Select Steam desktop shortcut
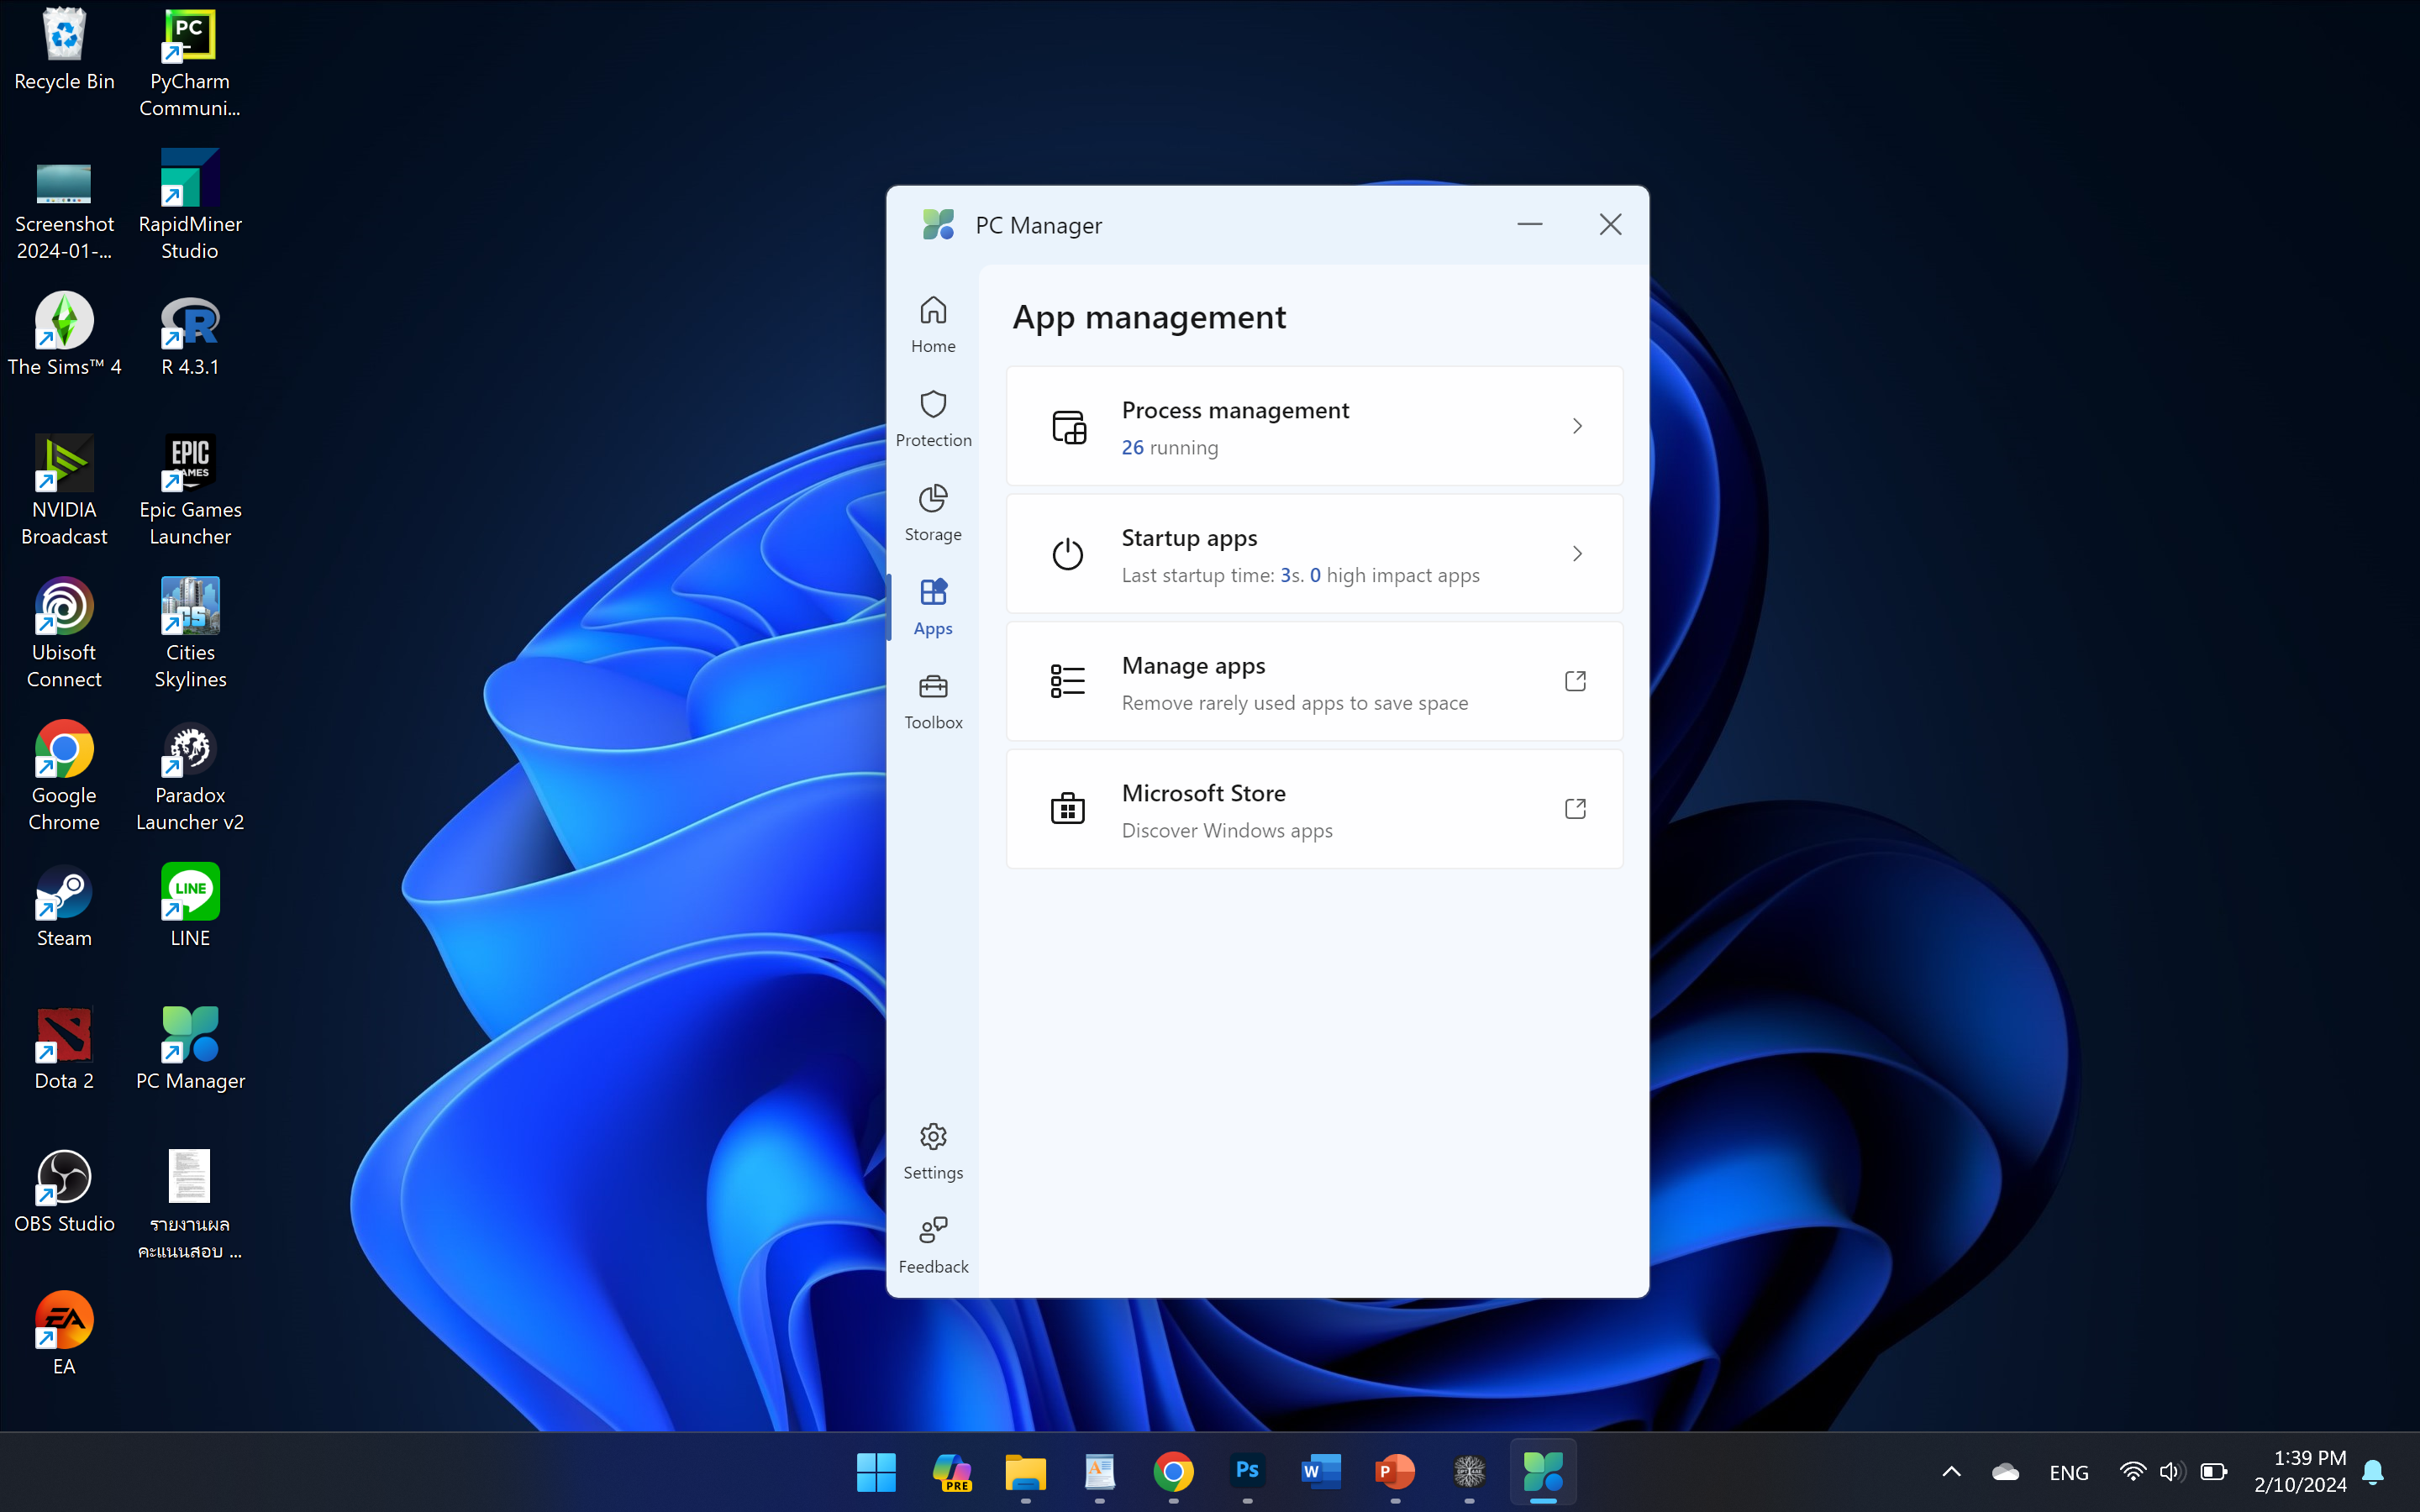The height and width of the screenshot is (1512, 2420). point(64,907)
